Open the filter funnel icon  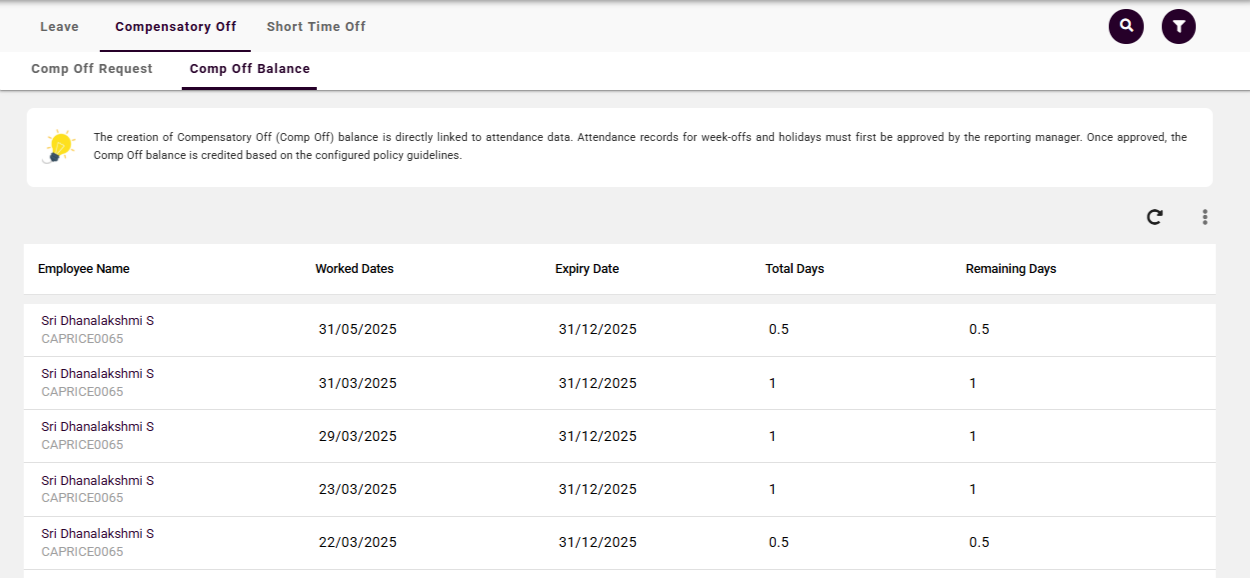1178,26
